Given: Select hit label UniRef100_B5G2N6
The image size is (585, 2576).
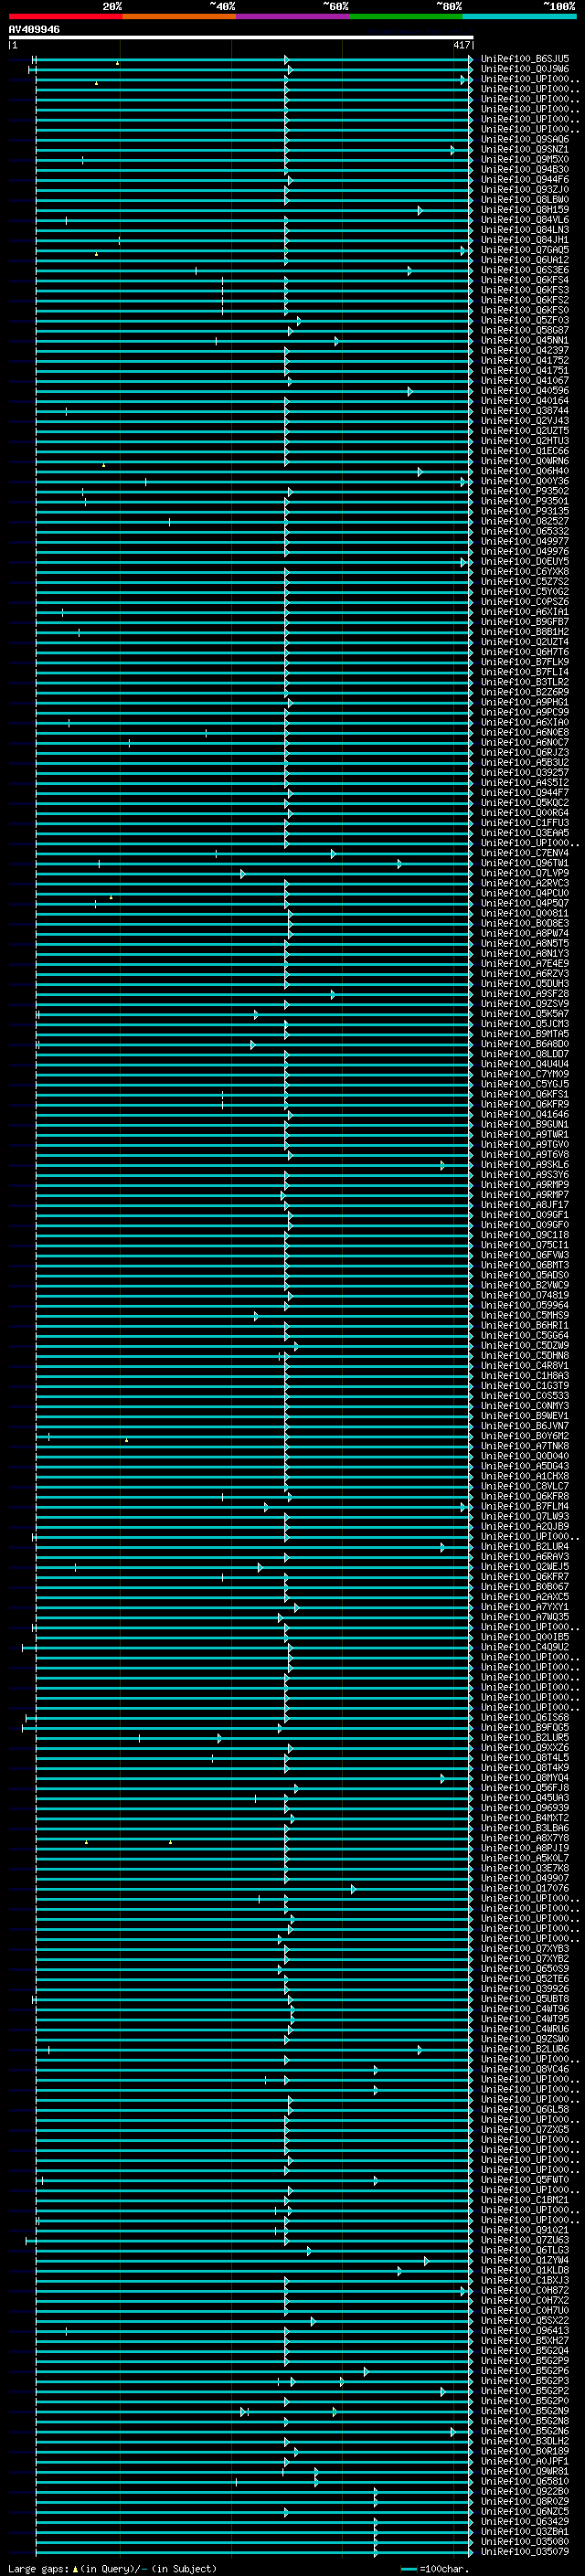Looking at the screenshot, I should pyautogui.click(x=525, y=2431).
